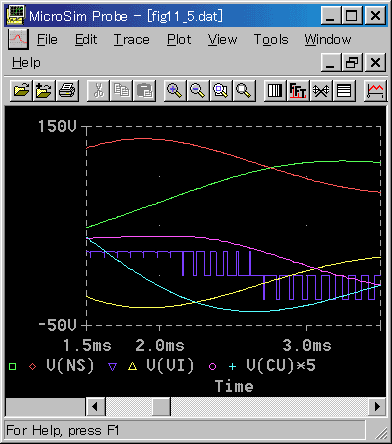
Task: Toggle Log X axis vertical-lines icon
Action: tap(275, 90)
